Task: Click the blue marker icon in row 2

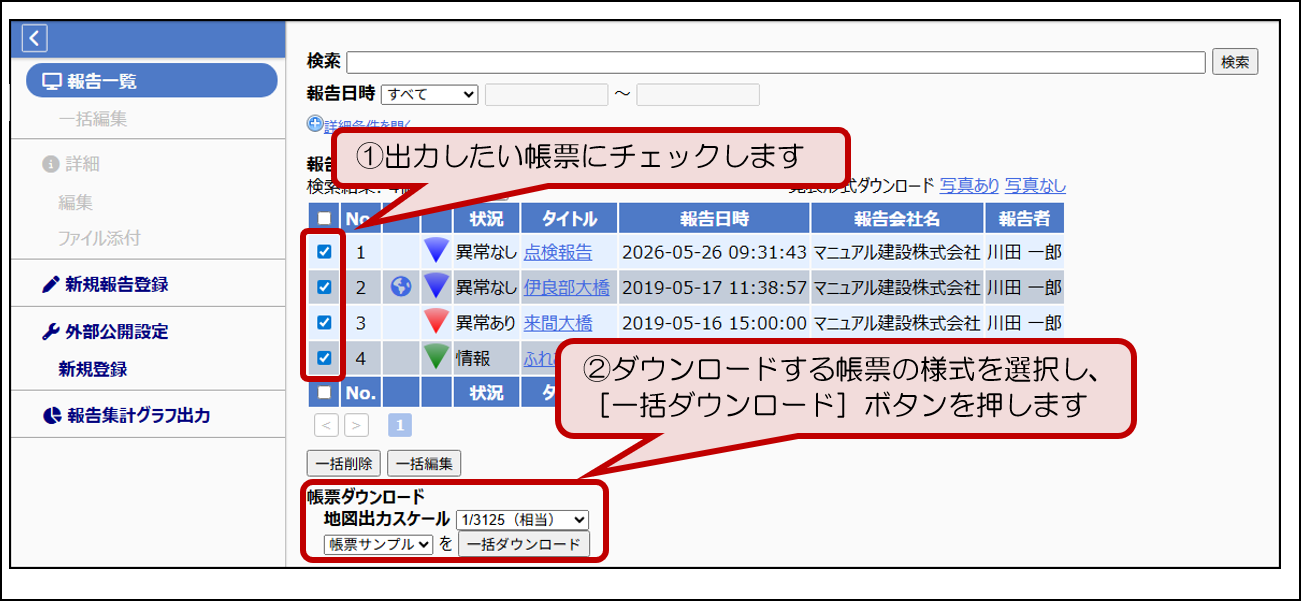Action: tap(436, 286)
